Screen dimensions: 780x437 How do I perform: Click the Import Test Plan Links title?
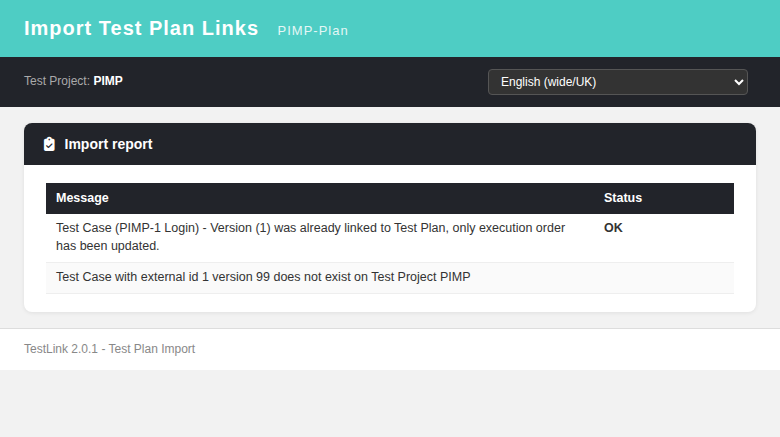click(141, 28)
